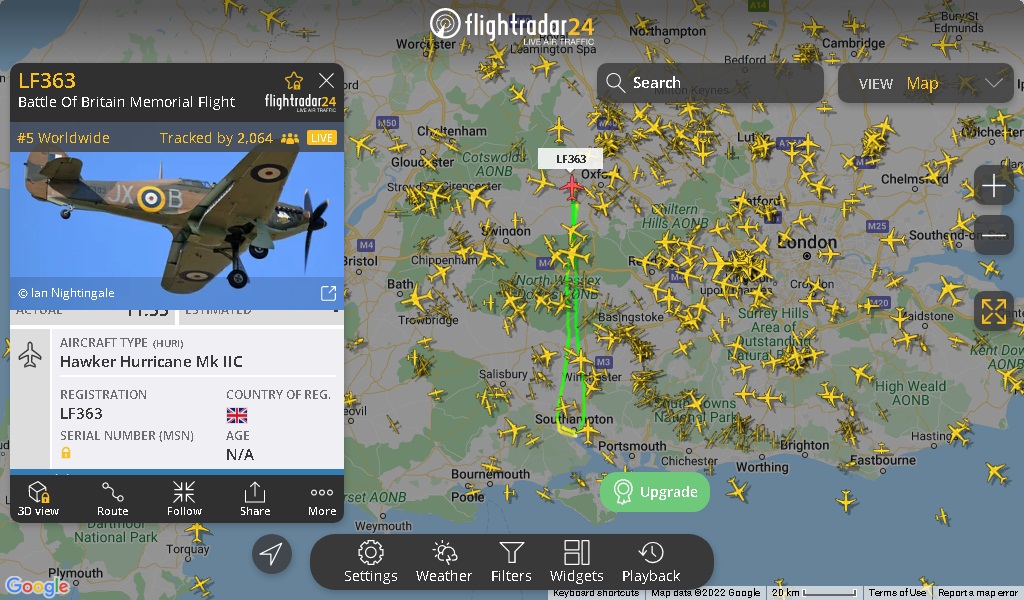Open the 3D view of the flight

click(39, 499)
